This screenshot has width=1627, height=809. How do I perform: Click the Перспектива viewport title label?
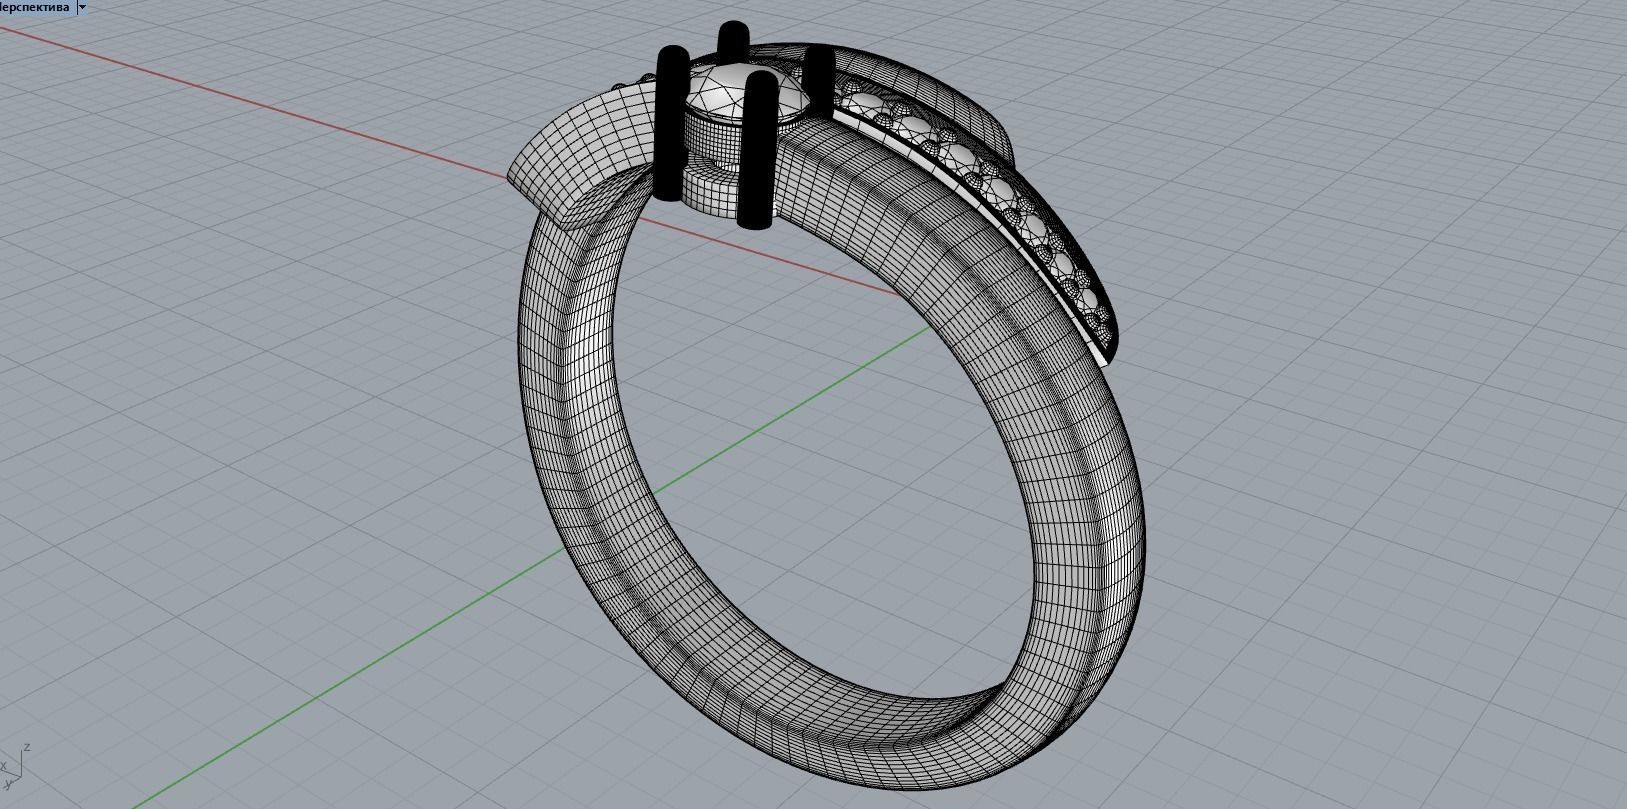(36, 7)
